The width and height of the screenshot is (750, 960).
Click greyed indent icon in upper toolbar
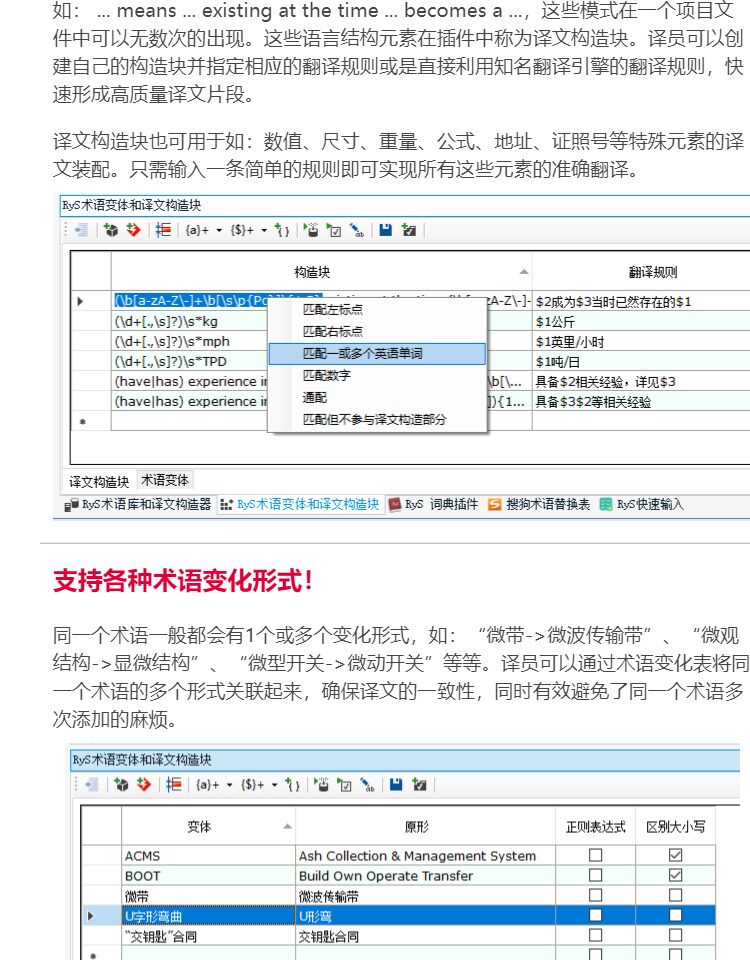(81, 230)
